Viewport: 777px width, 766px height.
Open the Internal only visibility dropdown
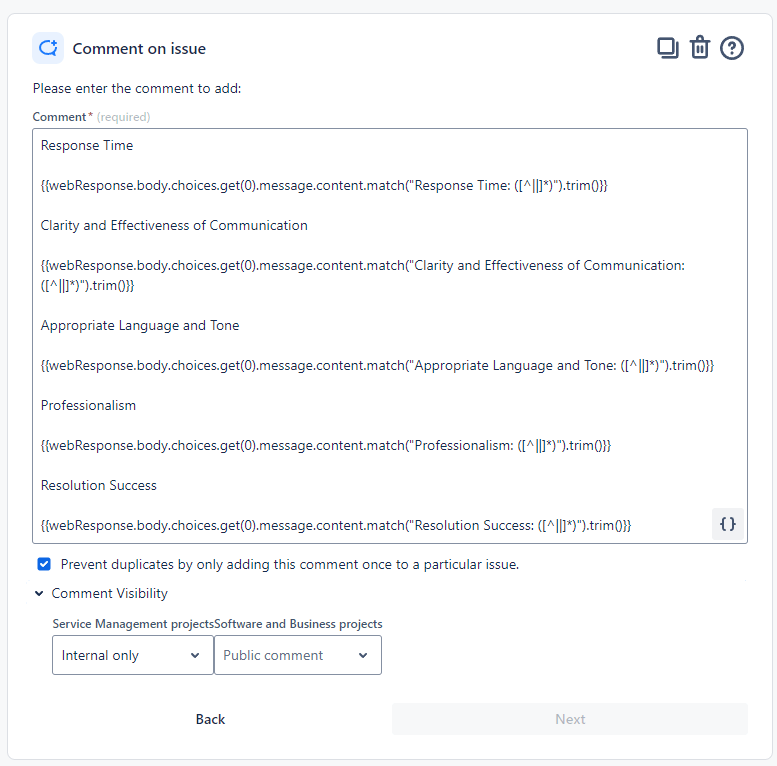click(132, 656)
